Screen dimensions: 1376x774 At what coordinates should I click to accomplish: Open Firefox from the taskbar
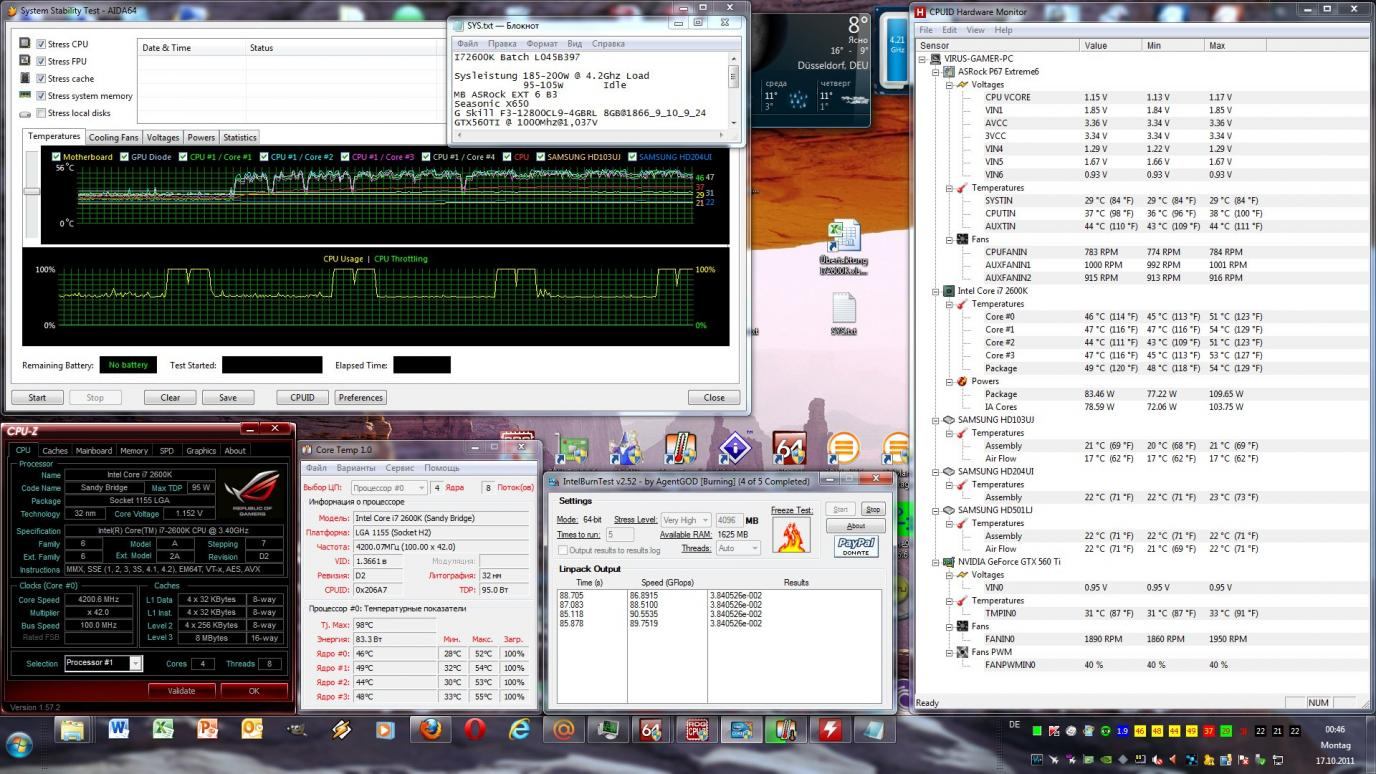(x=431, y=730)
